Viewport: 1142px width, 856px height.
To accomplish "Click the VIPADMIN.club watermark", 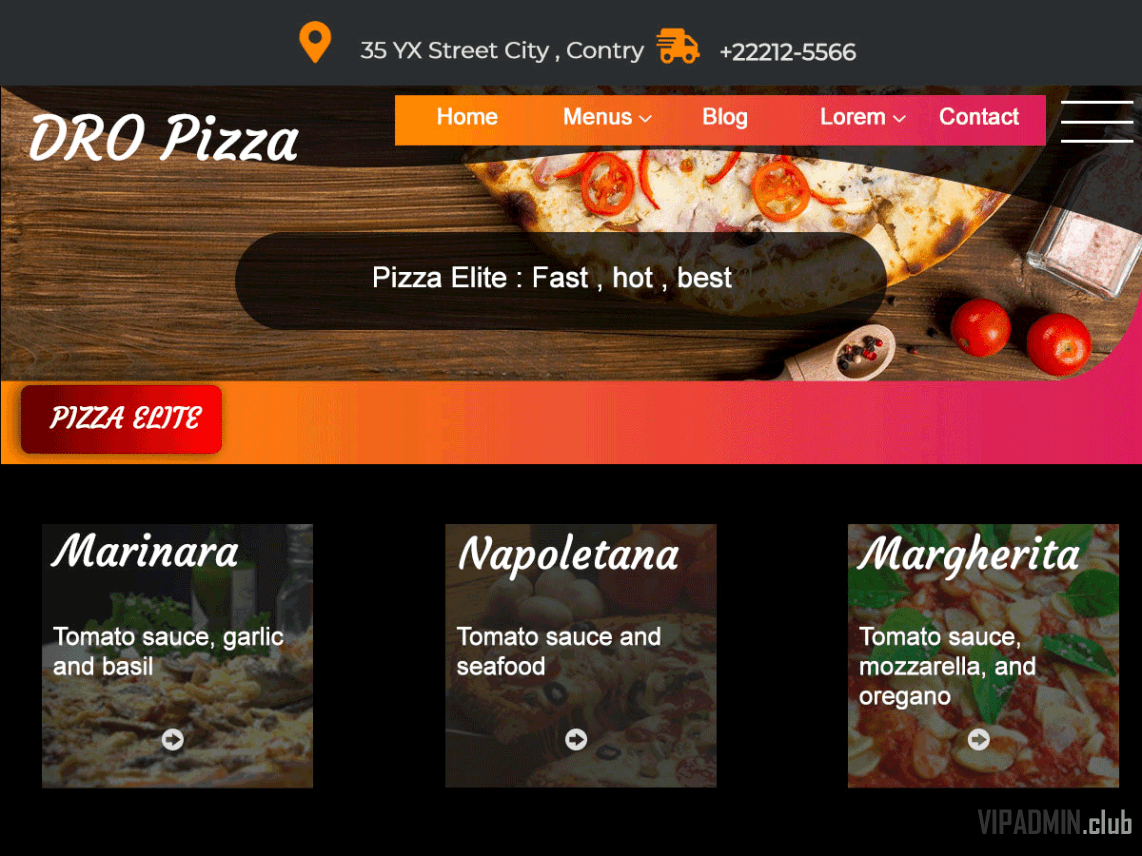I will [x=1055, y=822].
